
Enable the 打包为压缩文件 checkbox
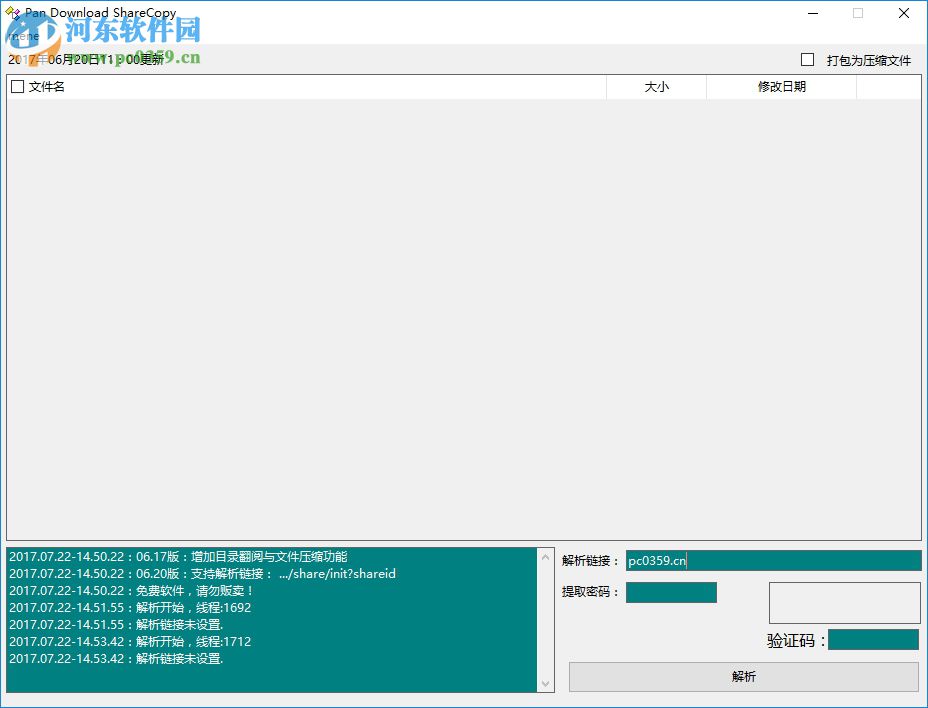[x=808, y=60]
